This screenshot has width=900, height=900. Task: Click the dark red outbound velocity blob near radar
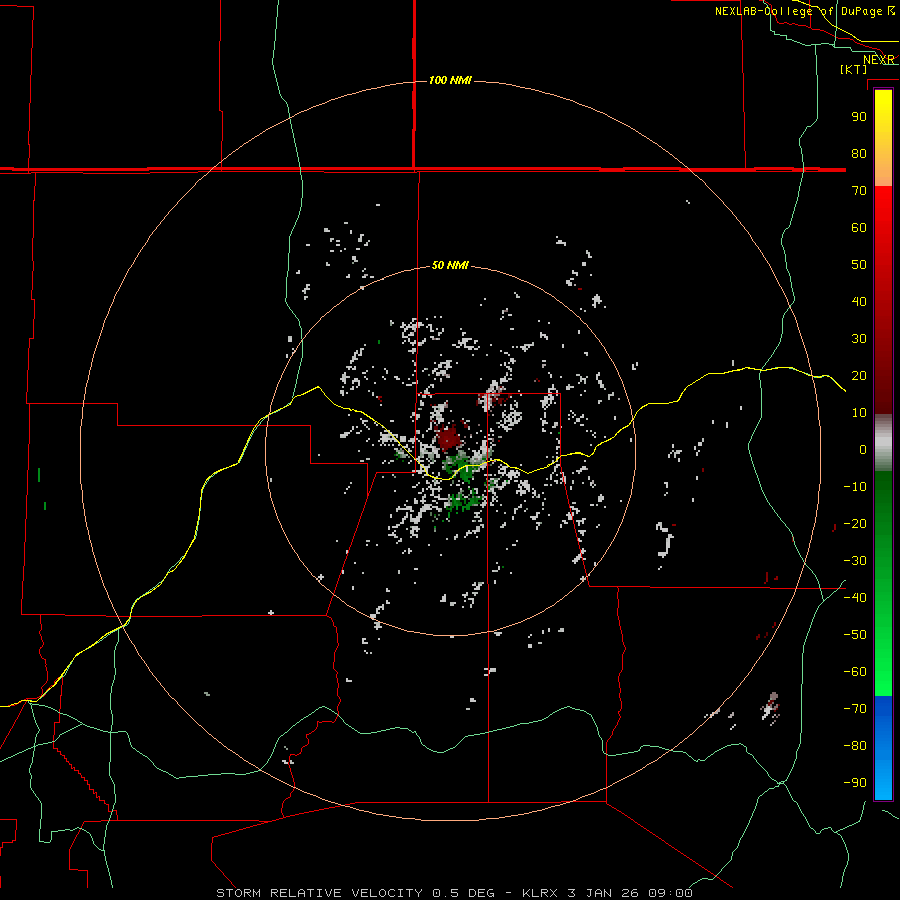click(x=449, y=439)
